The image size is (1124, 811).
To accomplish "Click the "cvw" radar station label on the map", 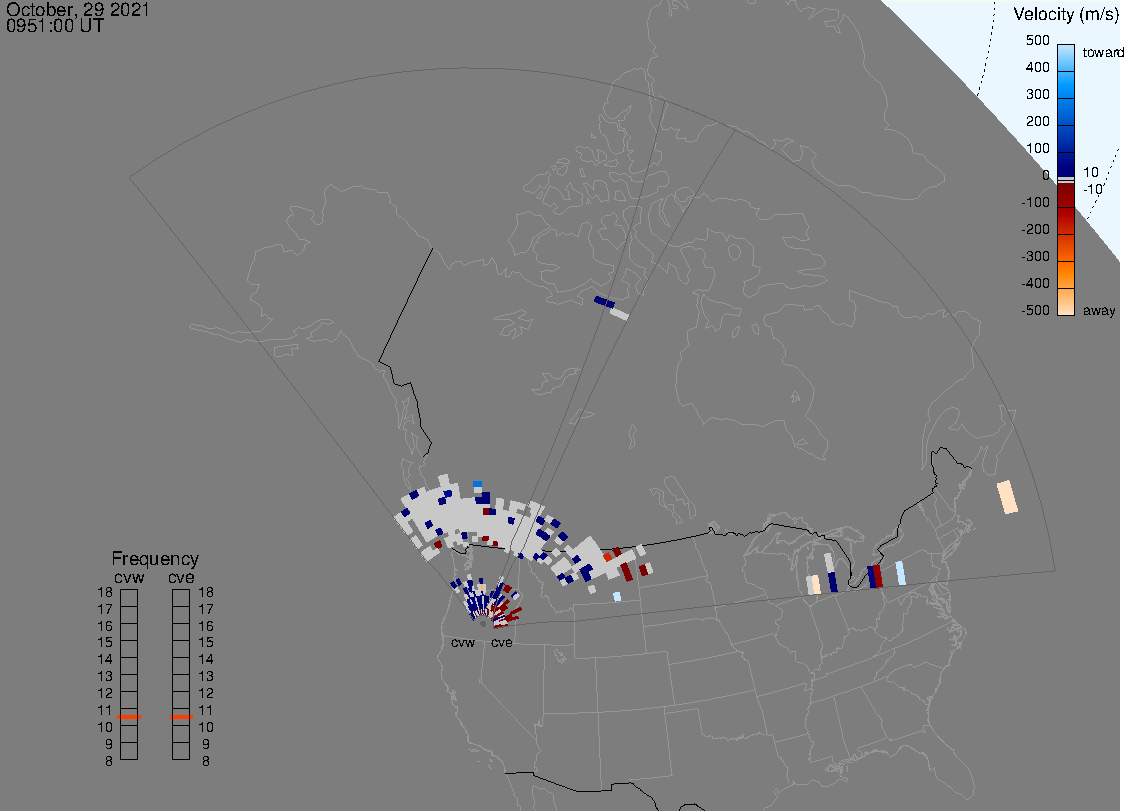I will coord(463,642).
